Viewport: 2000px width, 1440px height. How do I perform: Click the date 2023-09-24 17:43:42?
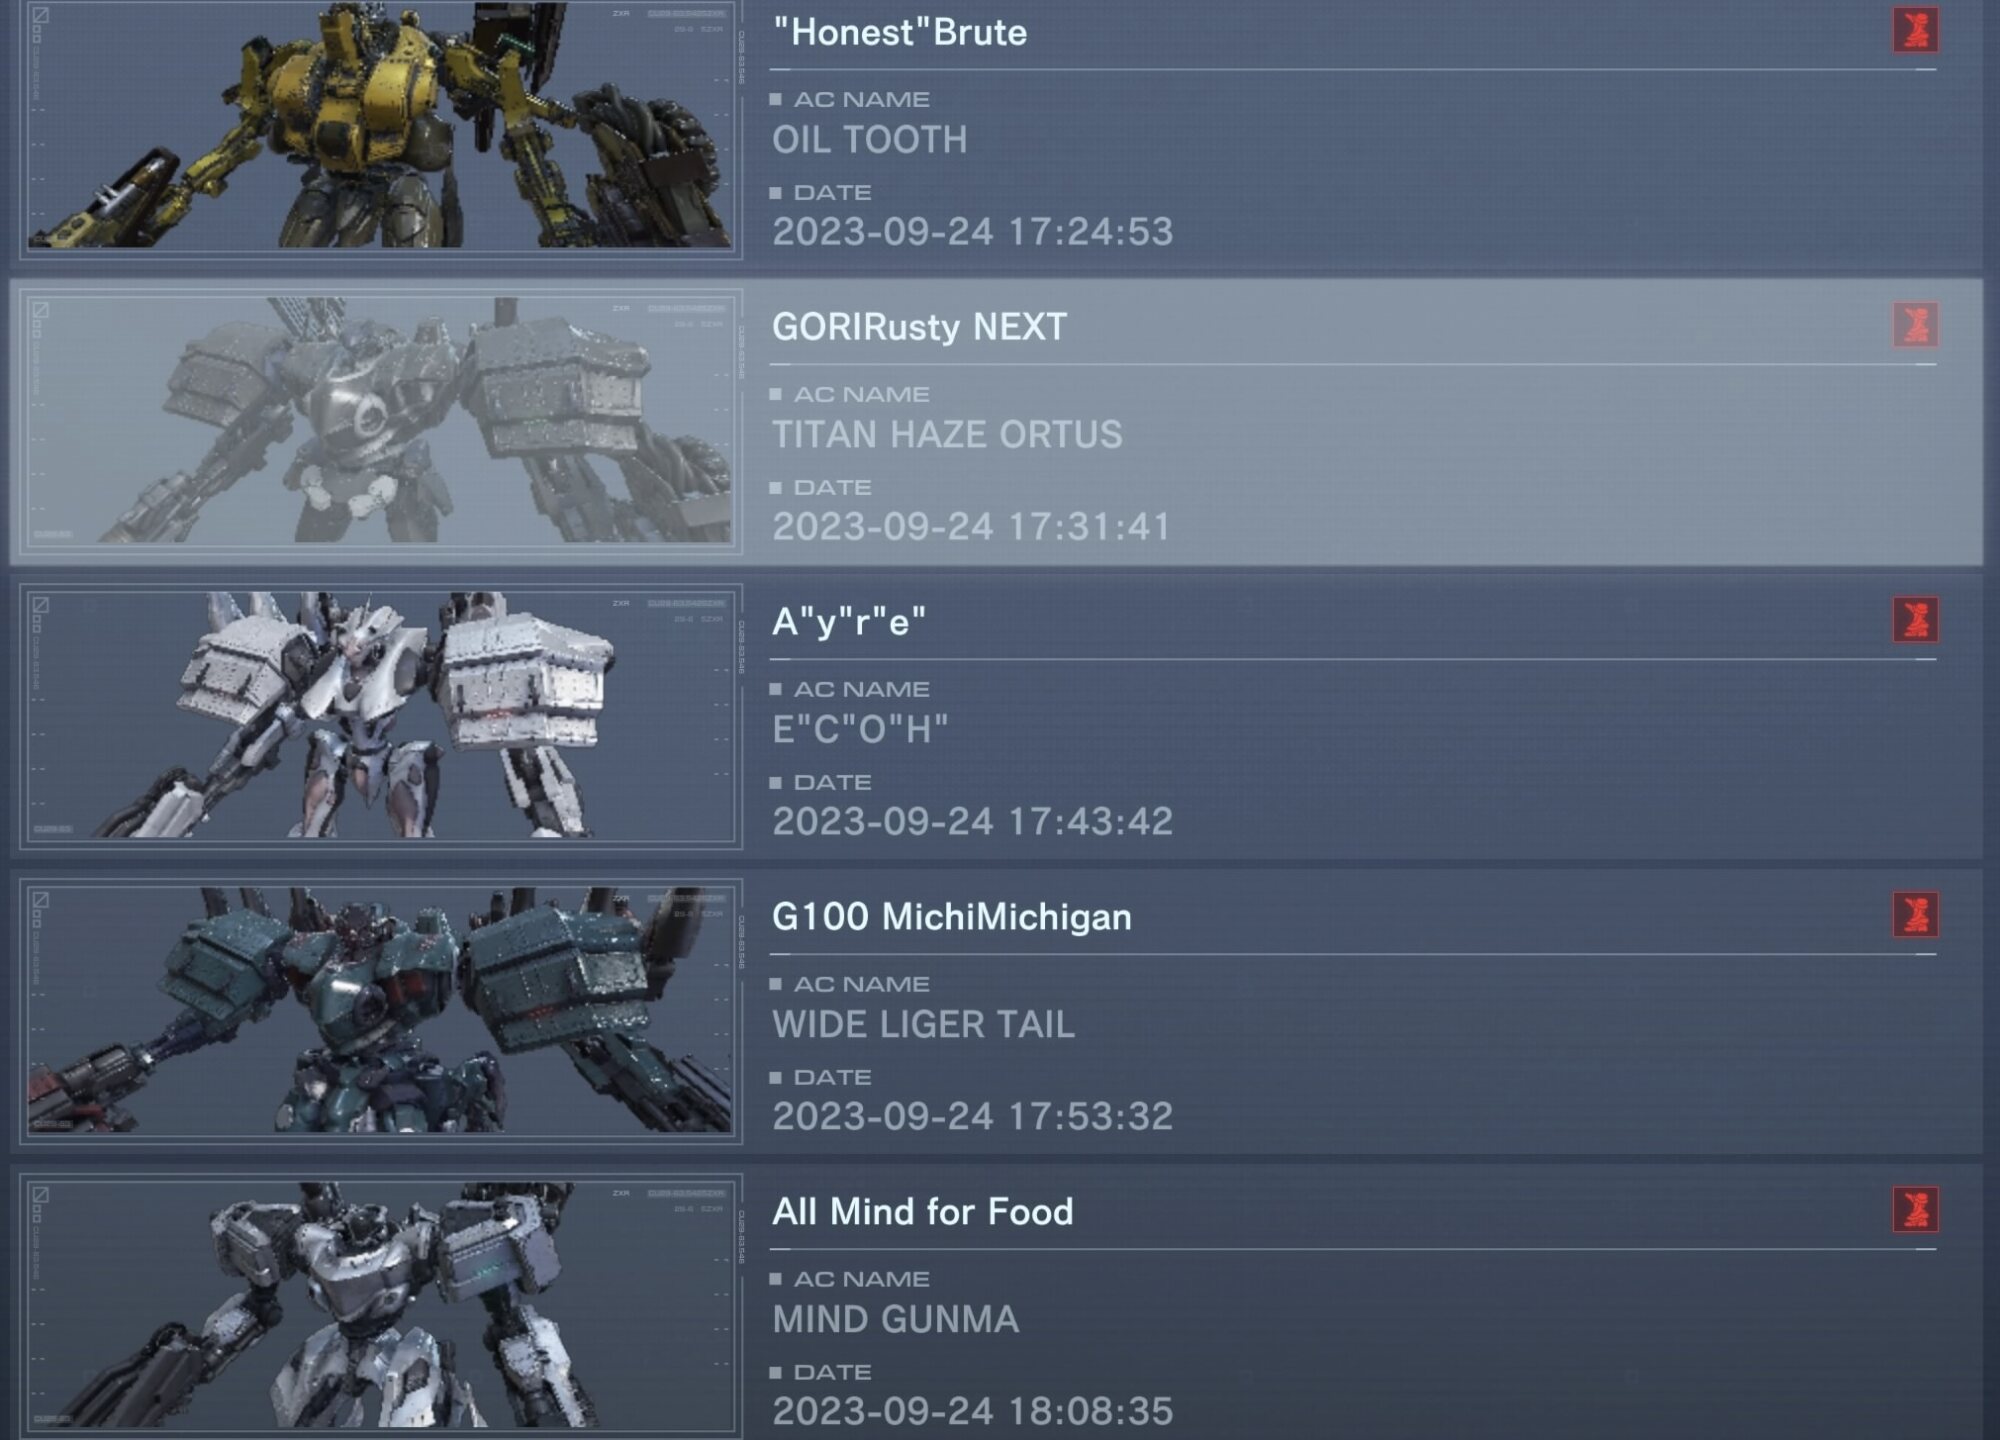972,821
